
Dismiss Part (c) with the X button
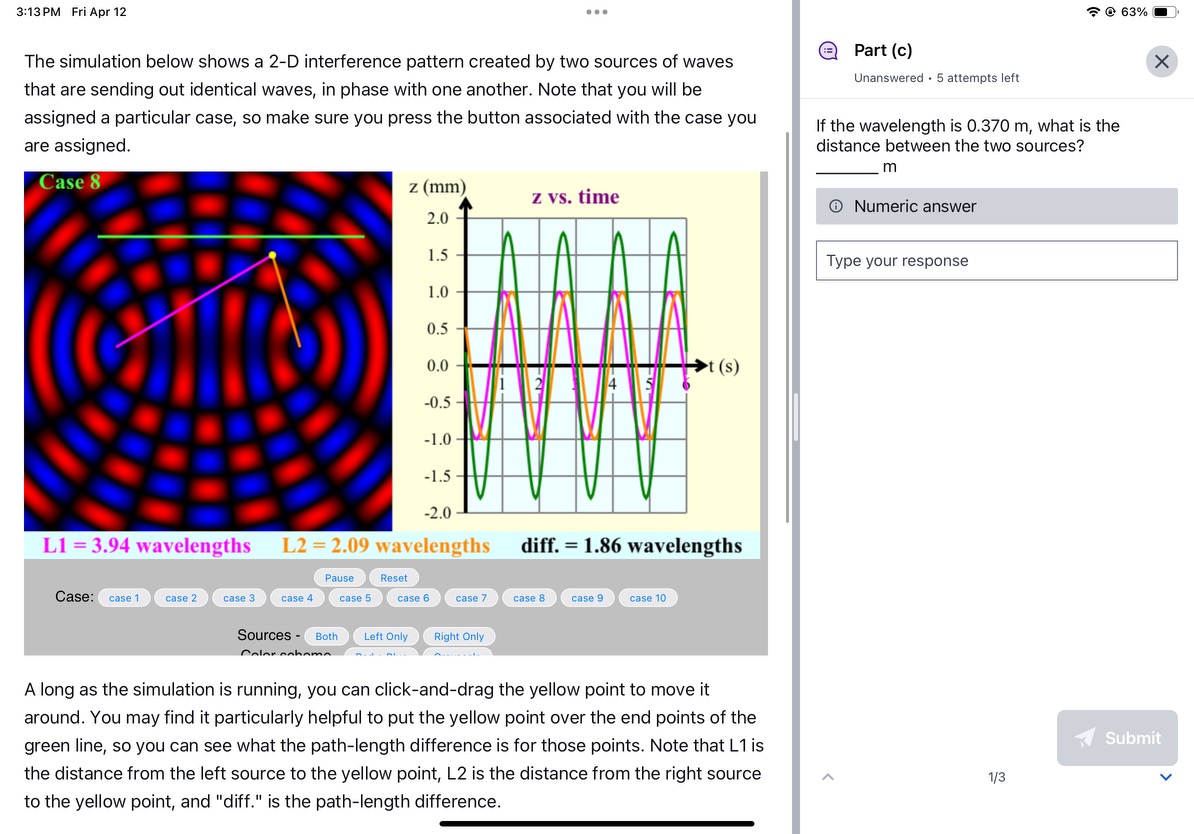1161,62
